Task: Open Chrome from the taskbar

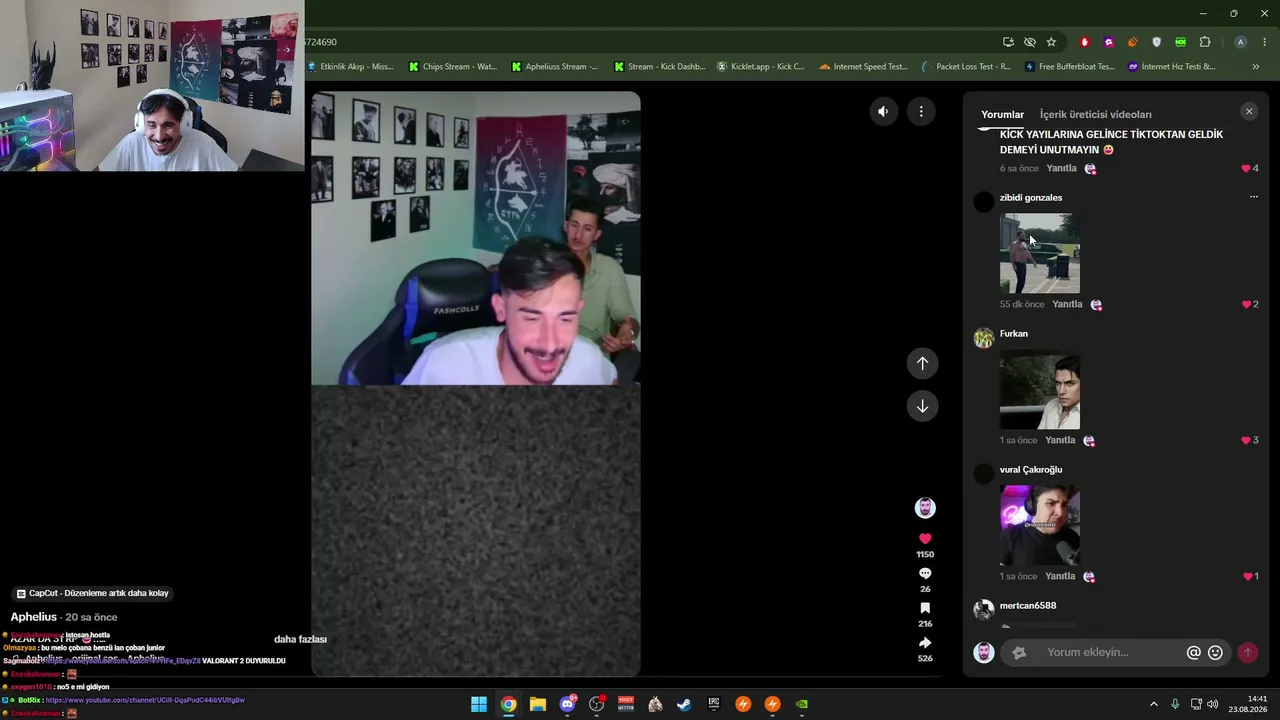Action: (508, 704)
